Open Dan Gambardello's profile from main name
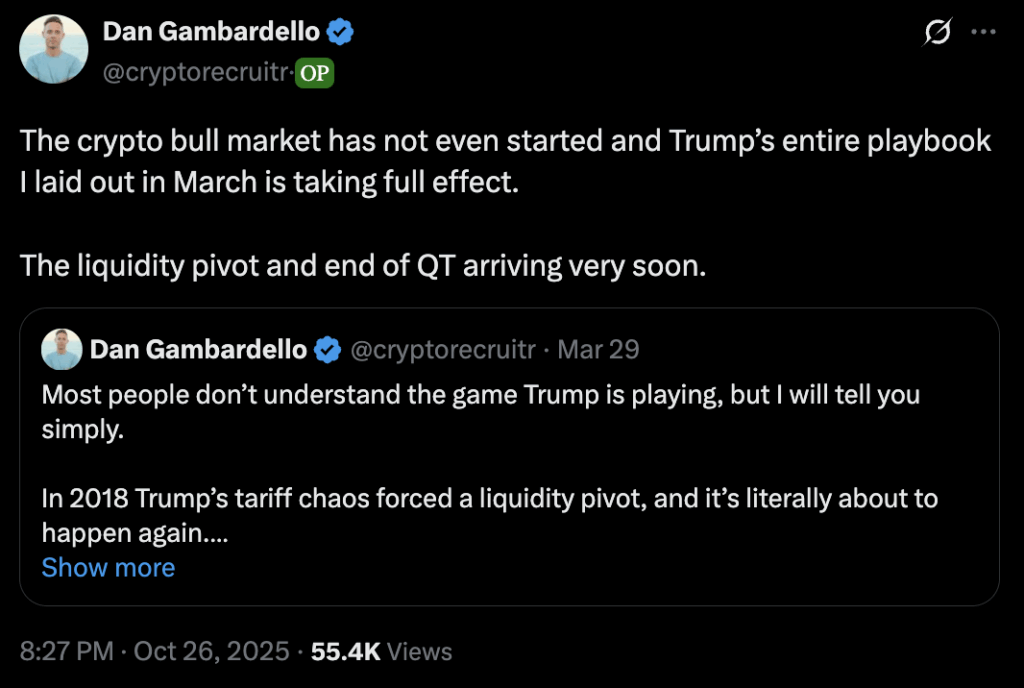The width and height of the screenshot is (1024, 688). pyautogui.click(x=211, y=33)
